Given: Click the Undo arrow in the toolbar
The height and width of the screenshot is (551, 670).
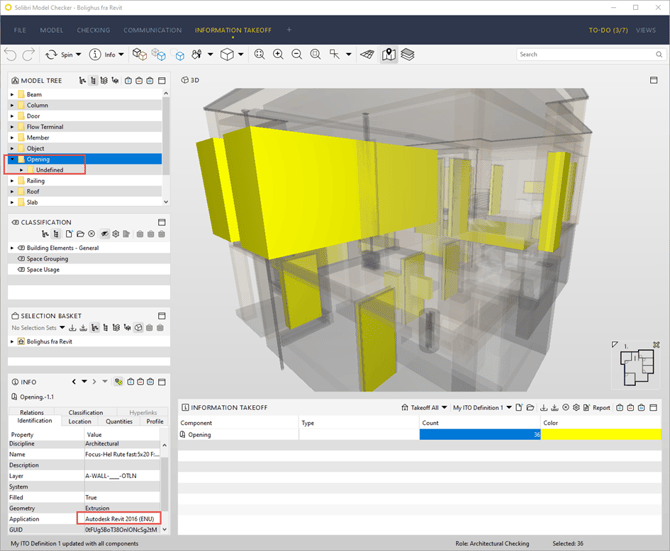Looking at the screenshot, I should point(11,54).
